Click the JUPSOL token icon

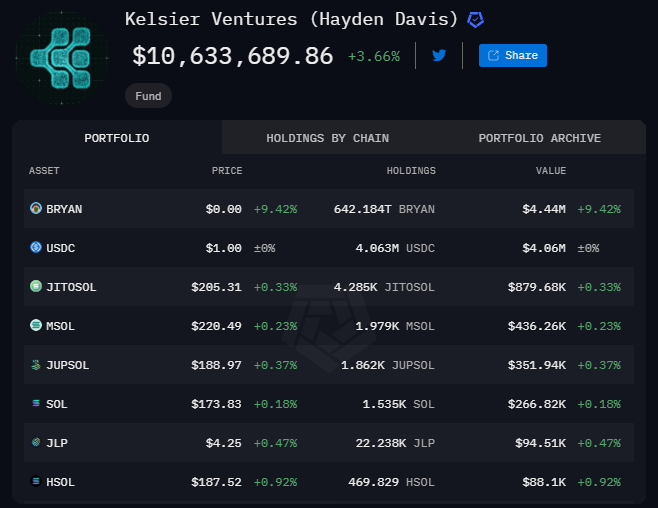point(36,365)
